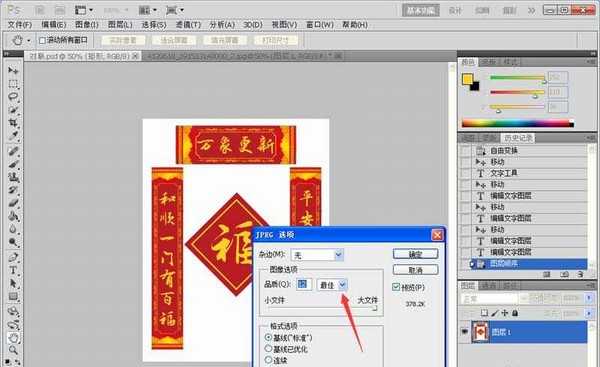Select the Path Selection tool
The width and height of the screenshot is (600, 367).
(13, 284)
